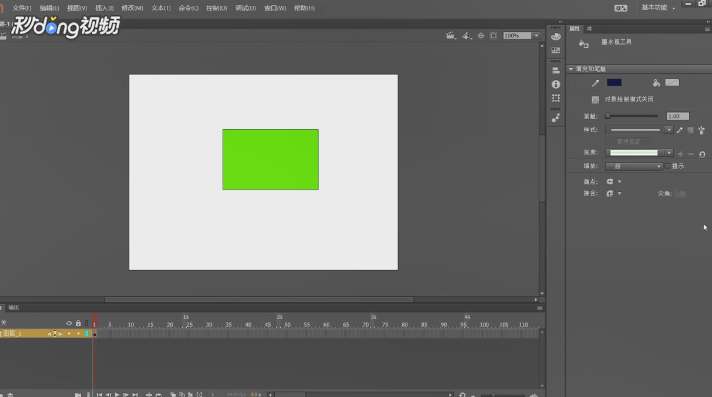Screen dimensions: 712x397
Task: Click the edit stroke style pencil icon
Action: click(679, 130)
